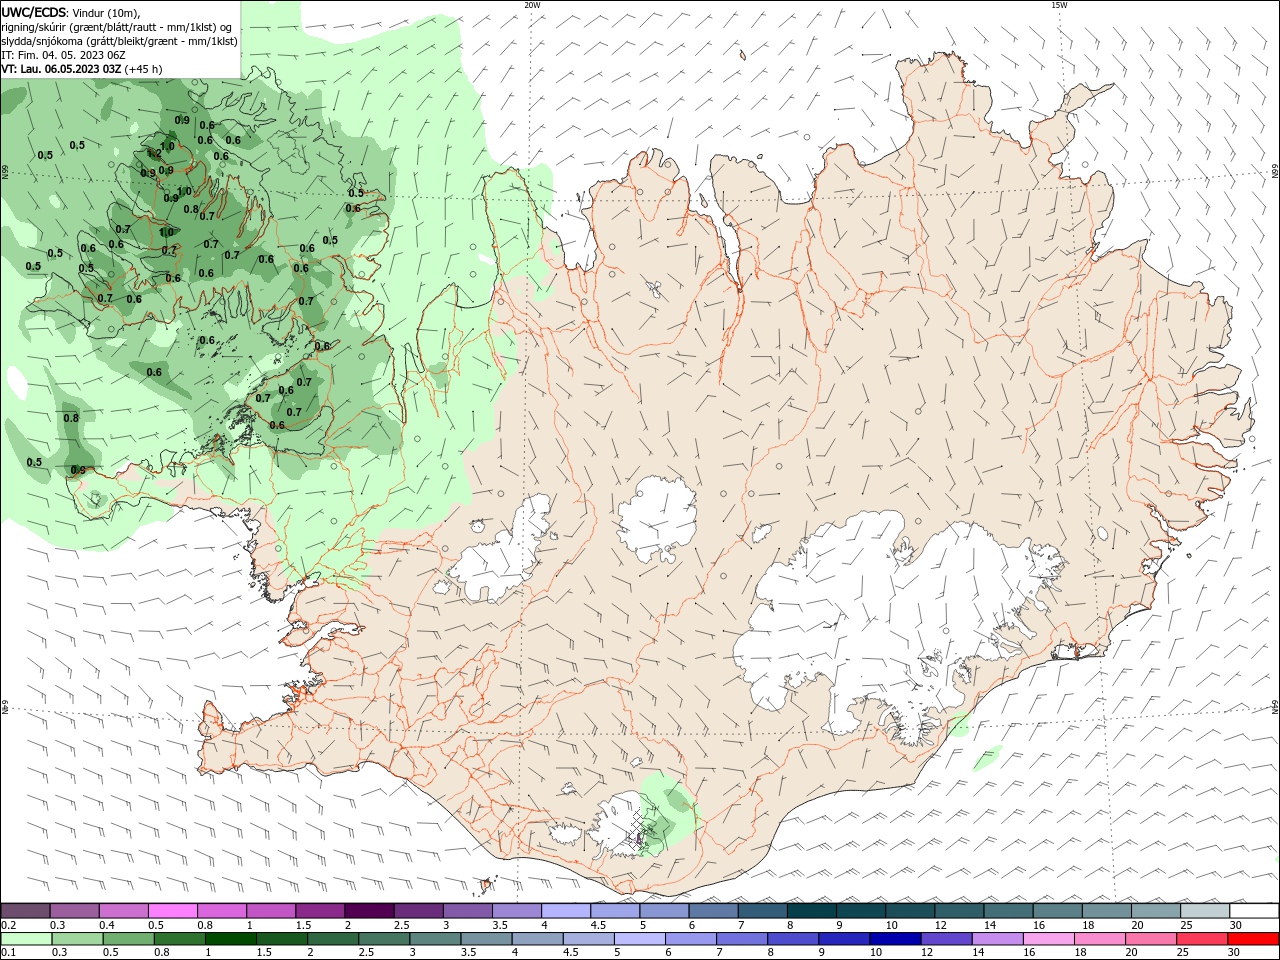Click the 15W longitude label at top
This screenshot has width=1280, height=960.
click(x=1059, y=5)
